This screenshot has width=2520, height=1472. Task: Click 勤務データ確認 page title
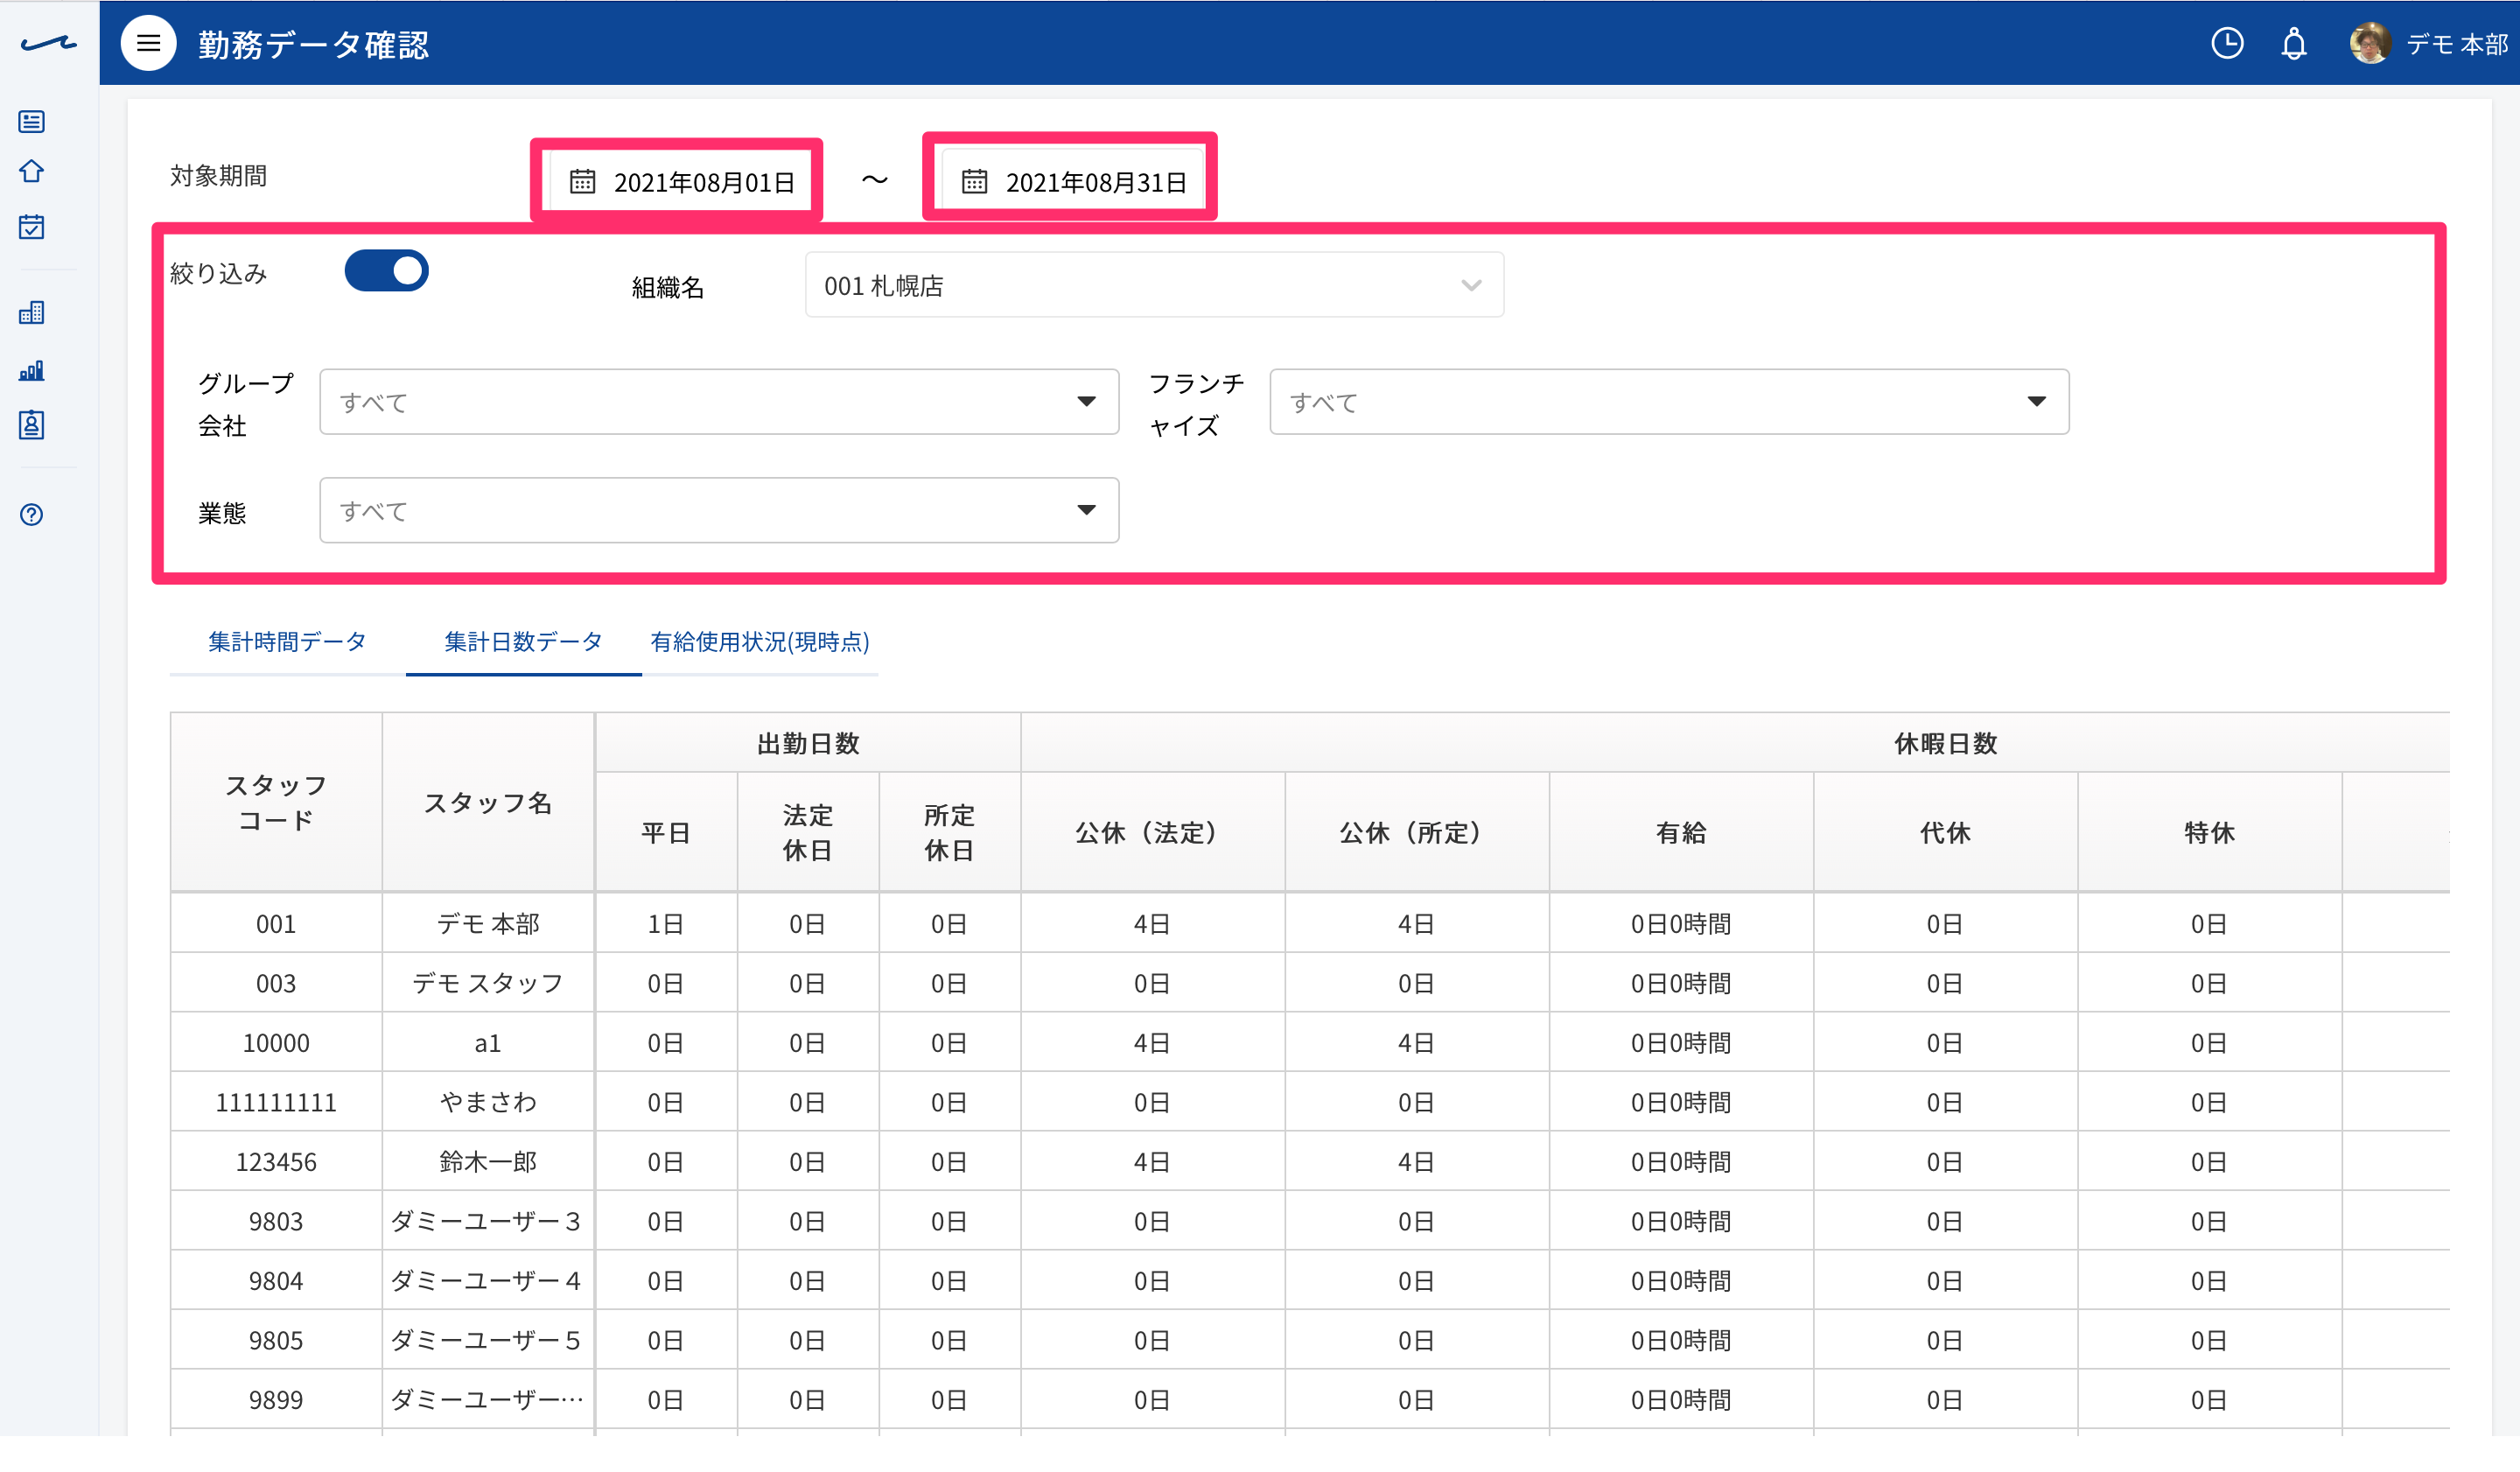point(313,45)
